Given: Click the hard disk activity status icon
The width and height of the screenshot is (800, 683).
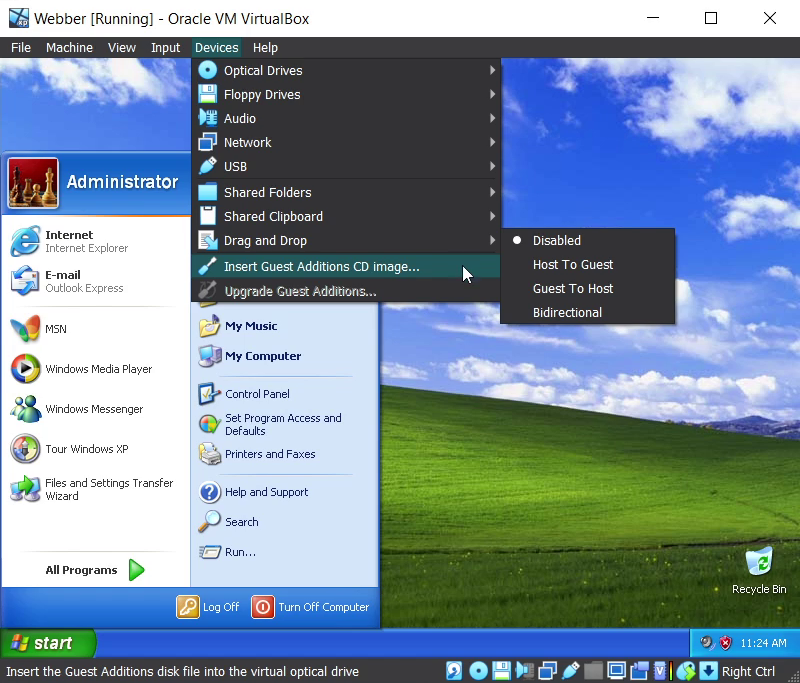Looking at the screenshot, I should 454,671.
